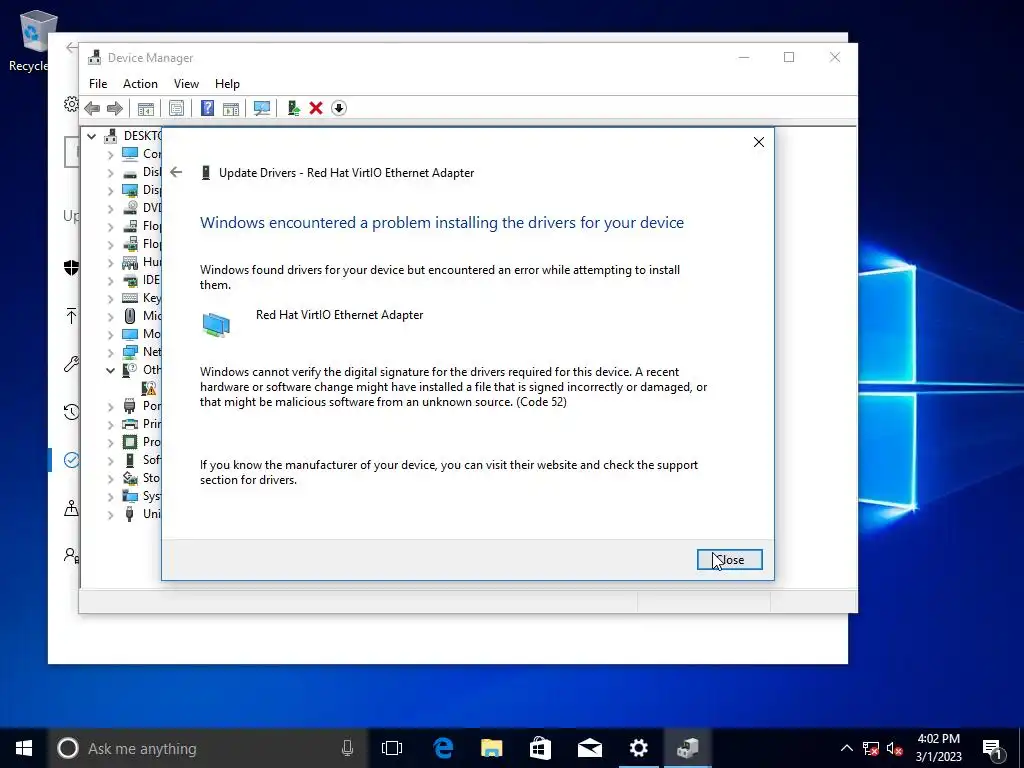Click the muted volume tray icon
Image resolution: width=1024 pixels, height=768 pixels.
tap(895, 748)
